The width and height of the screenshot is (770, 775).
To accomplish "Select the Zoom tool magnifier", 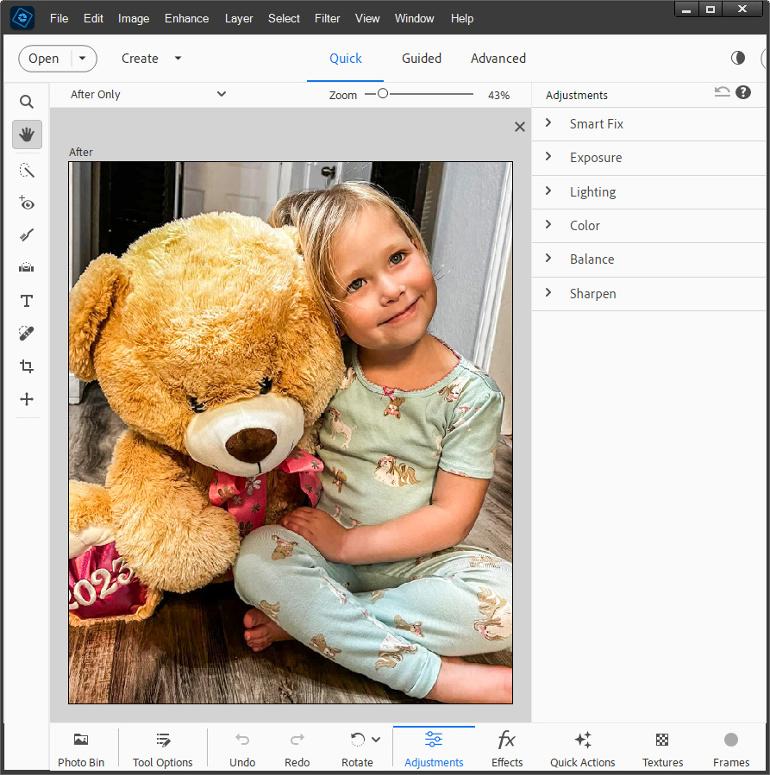I will point(27,102).
